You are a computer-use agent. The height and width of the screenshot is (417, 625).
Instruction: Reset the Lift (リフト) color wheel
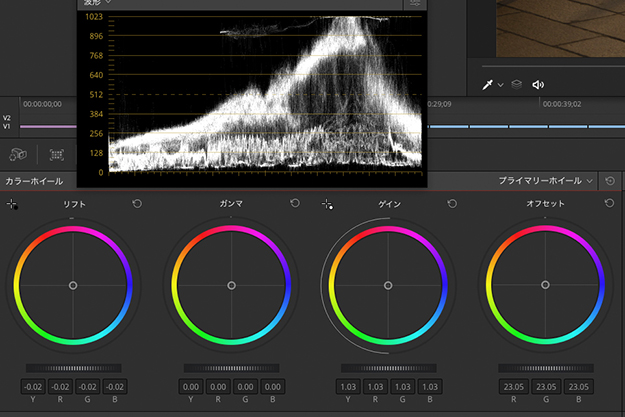[137, 204]
